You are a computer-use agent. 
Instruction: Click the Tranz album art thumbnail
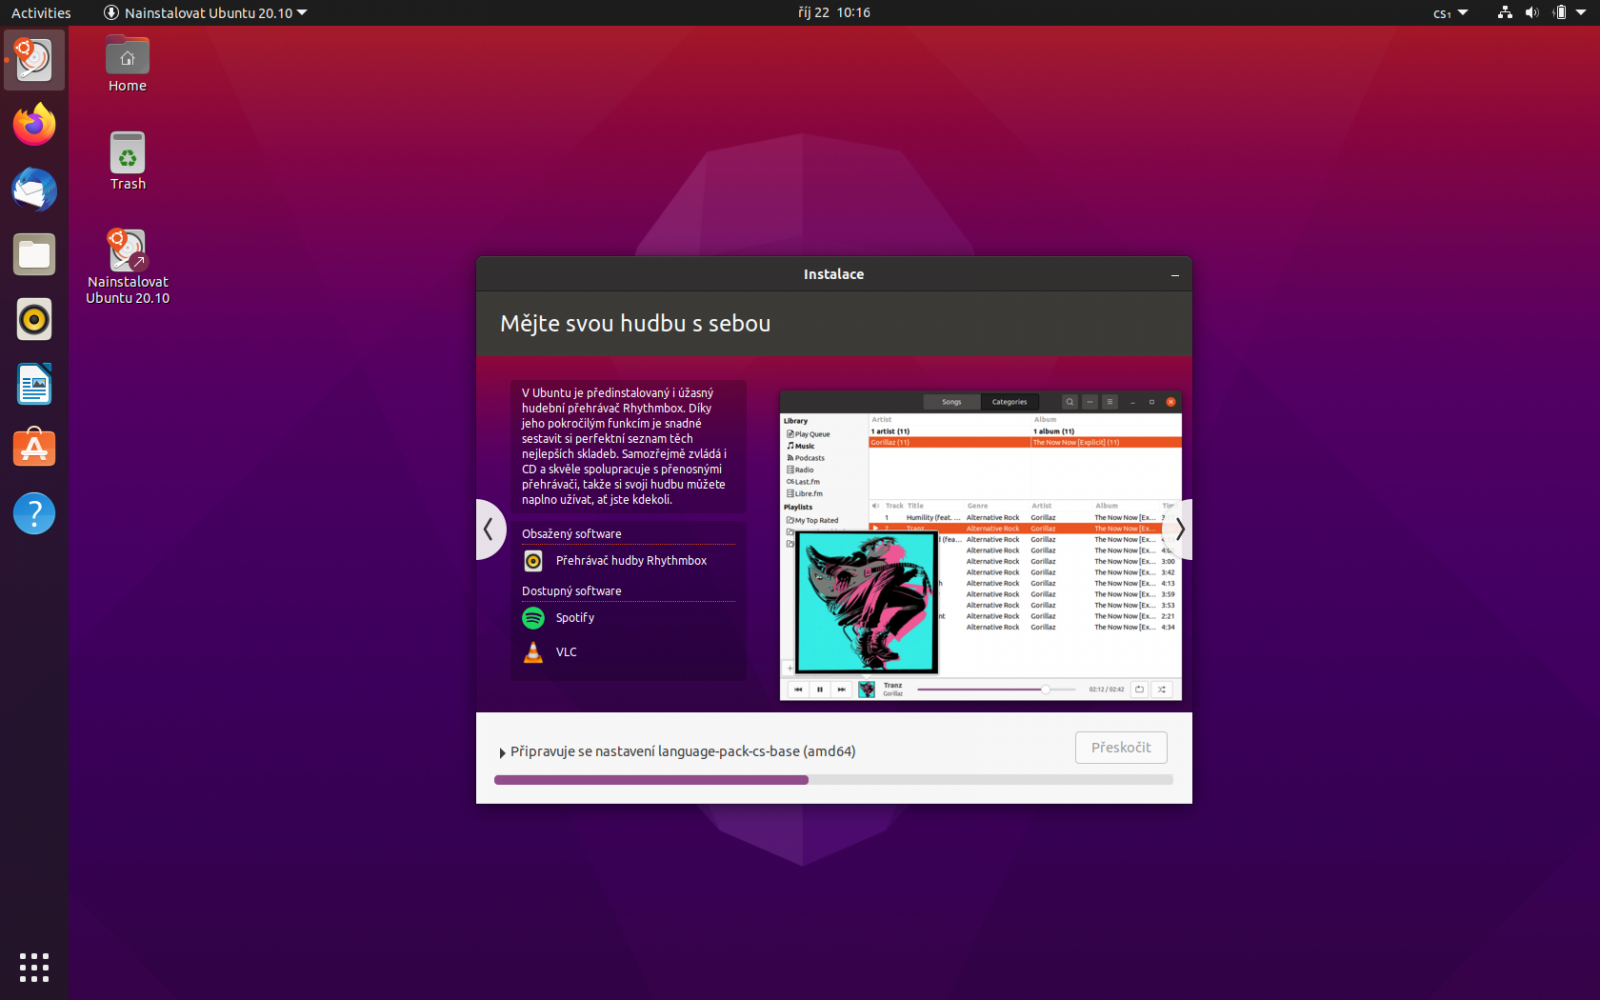(866, 688)
